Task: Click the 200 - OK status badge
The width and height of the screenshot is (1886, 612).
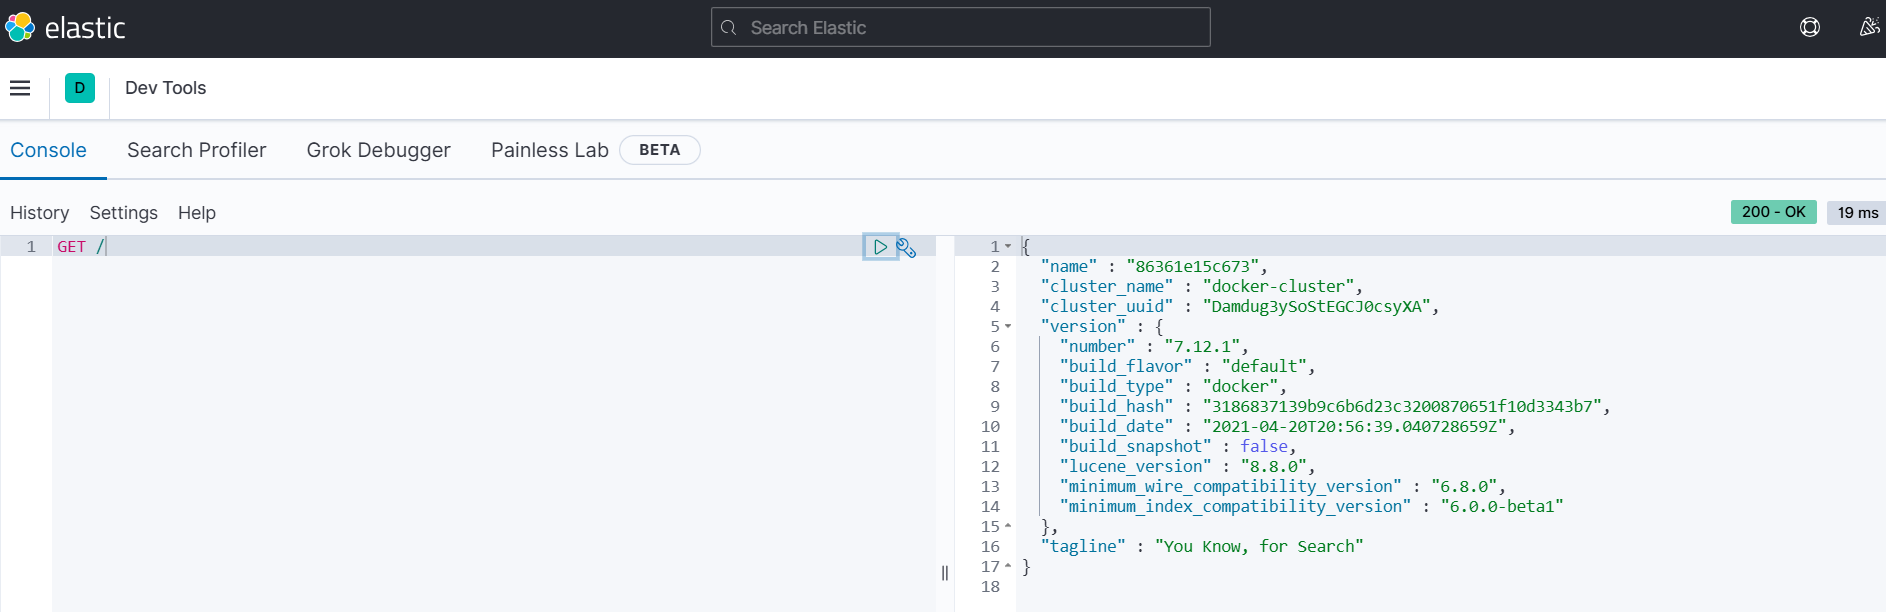Action: [x=1774, y=212]
